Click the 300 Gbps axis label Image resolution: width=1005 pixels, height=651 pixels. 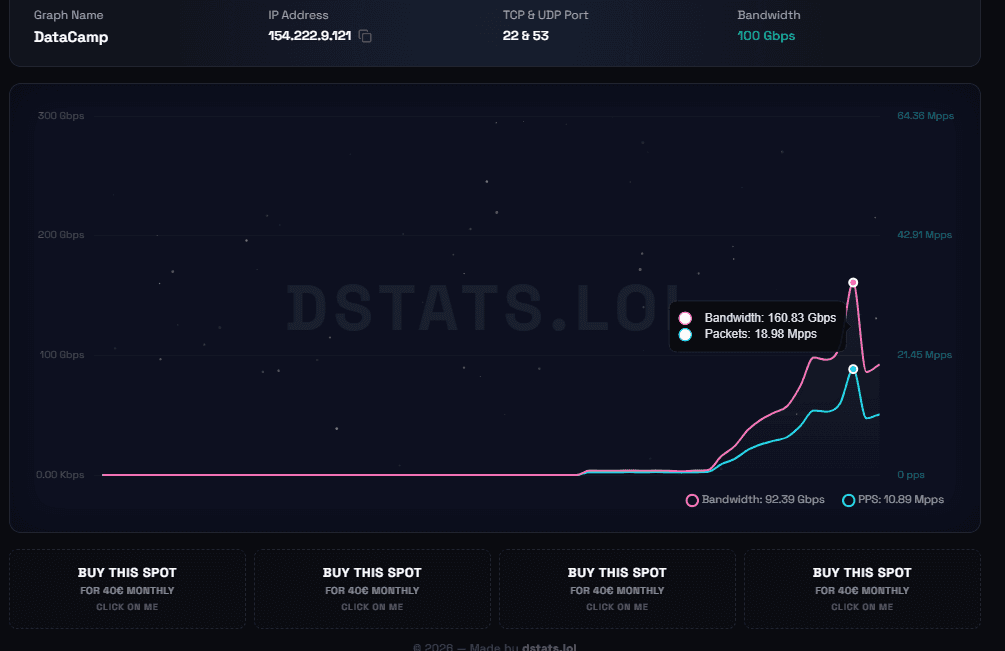pos(61,116)
